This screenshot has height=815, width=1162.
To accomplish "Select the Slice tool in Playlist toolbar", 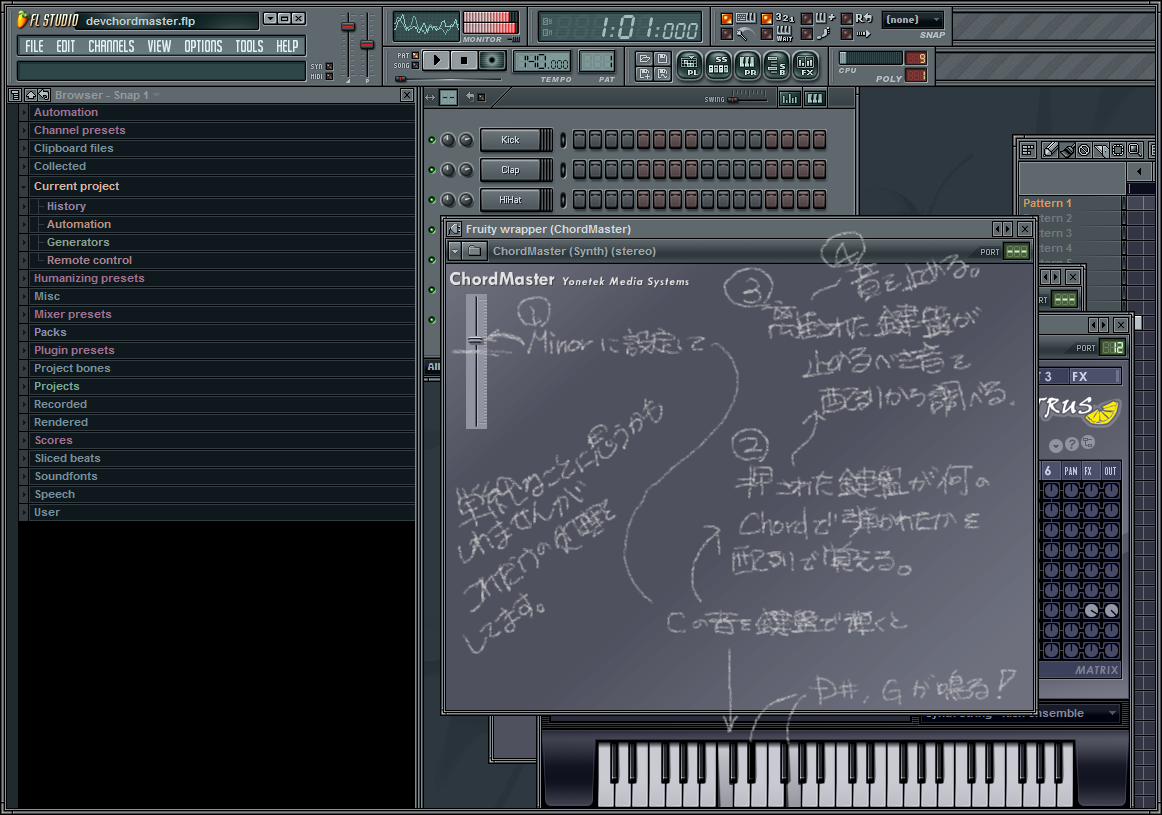I will pyautogui.click(x=1100, y=150).
